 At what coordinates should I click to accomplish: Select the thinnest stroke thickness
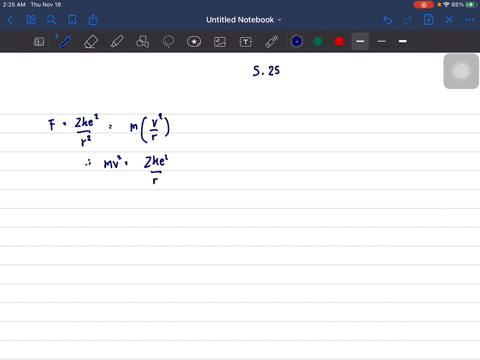[x=382, y=41]
